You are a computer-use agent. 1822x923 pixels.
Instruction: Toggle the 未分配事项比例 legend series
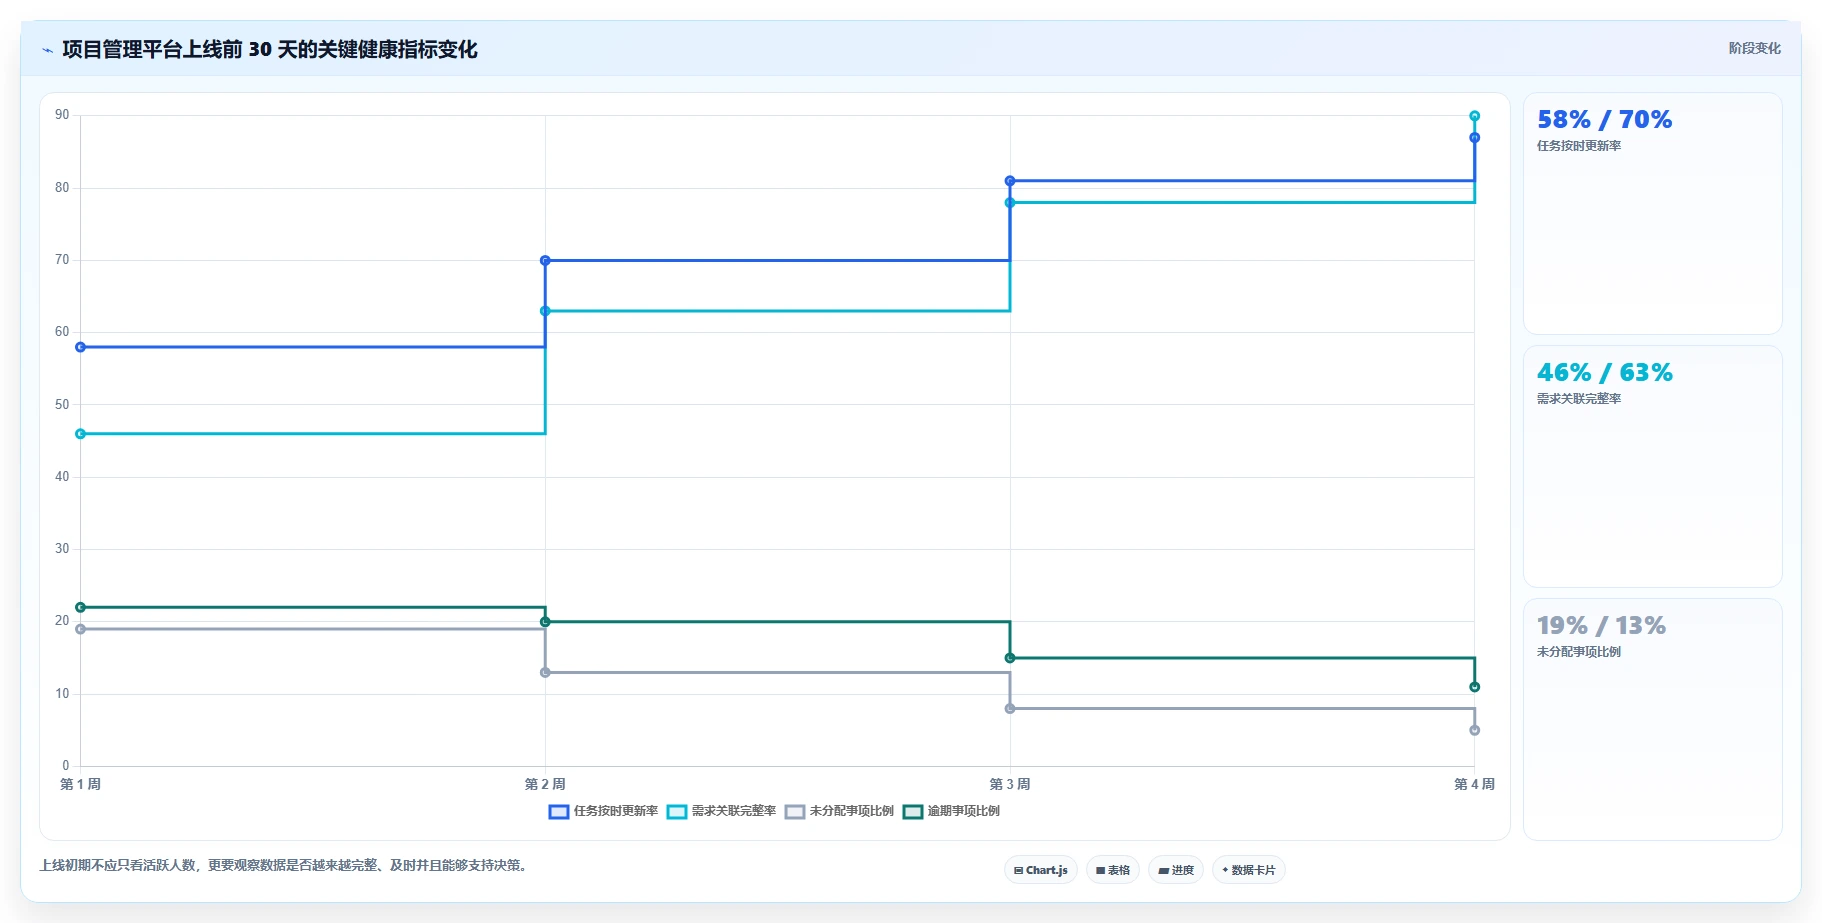coord(839,811)
